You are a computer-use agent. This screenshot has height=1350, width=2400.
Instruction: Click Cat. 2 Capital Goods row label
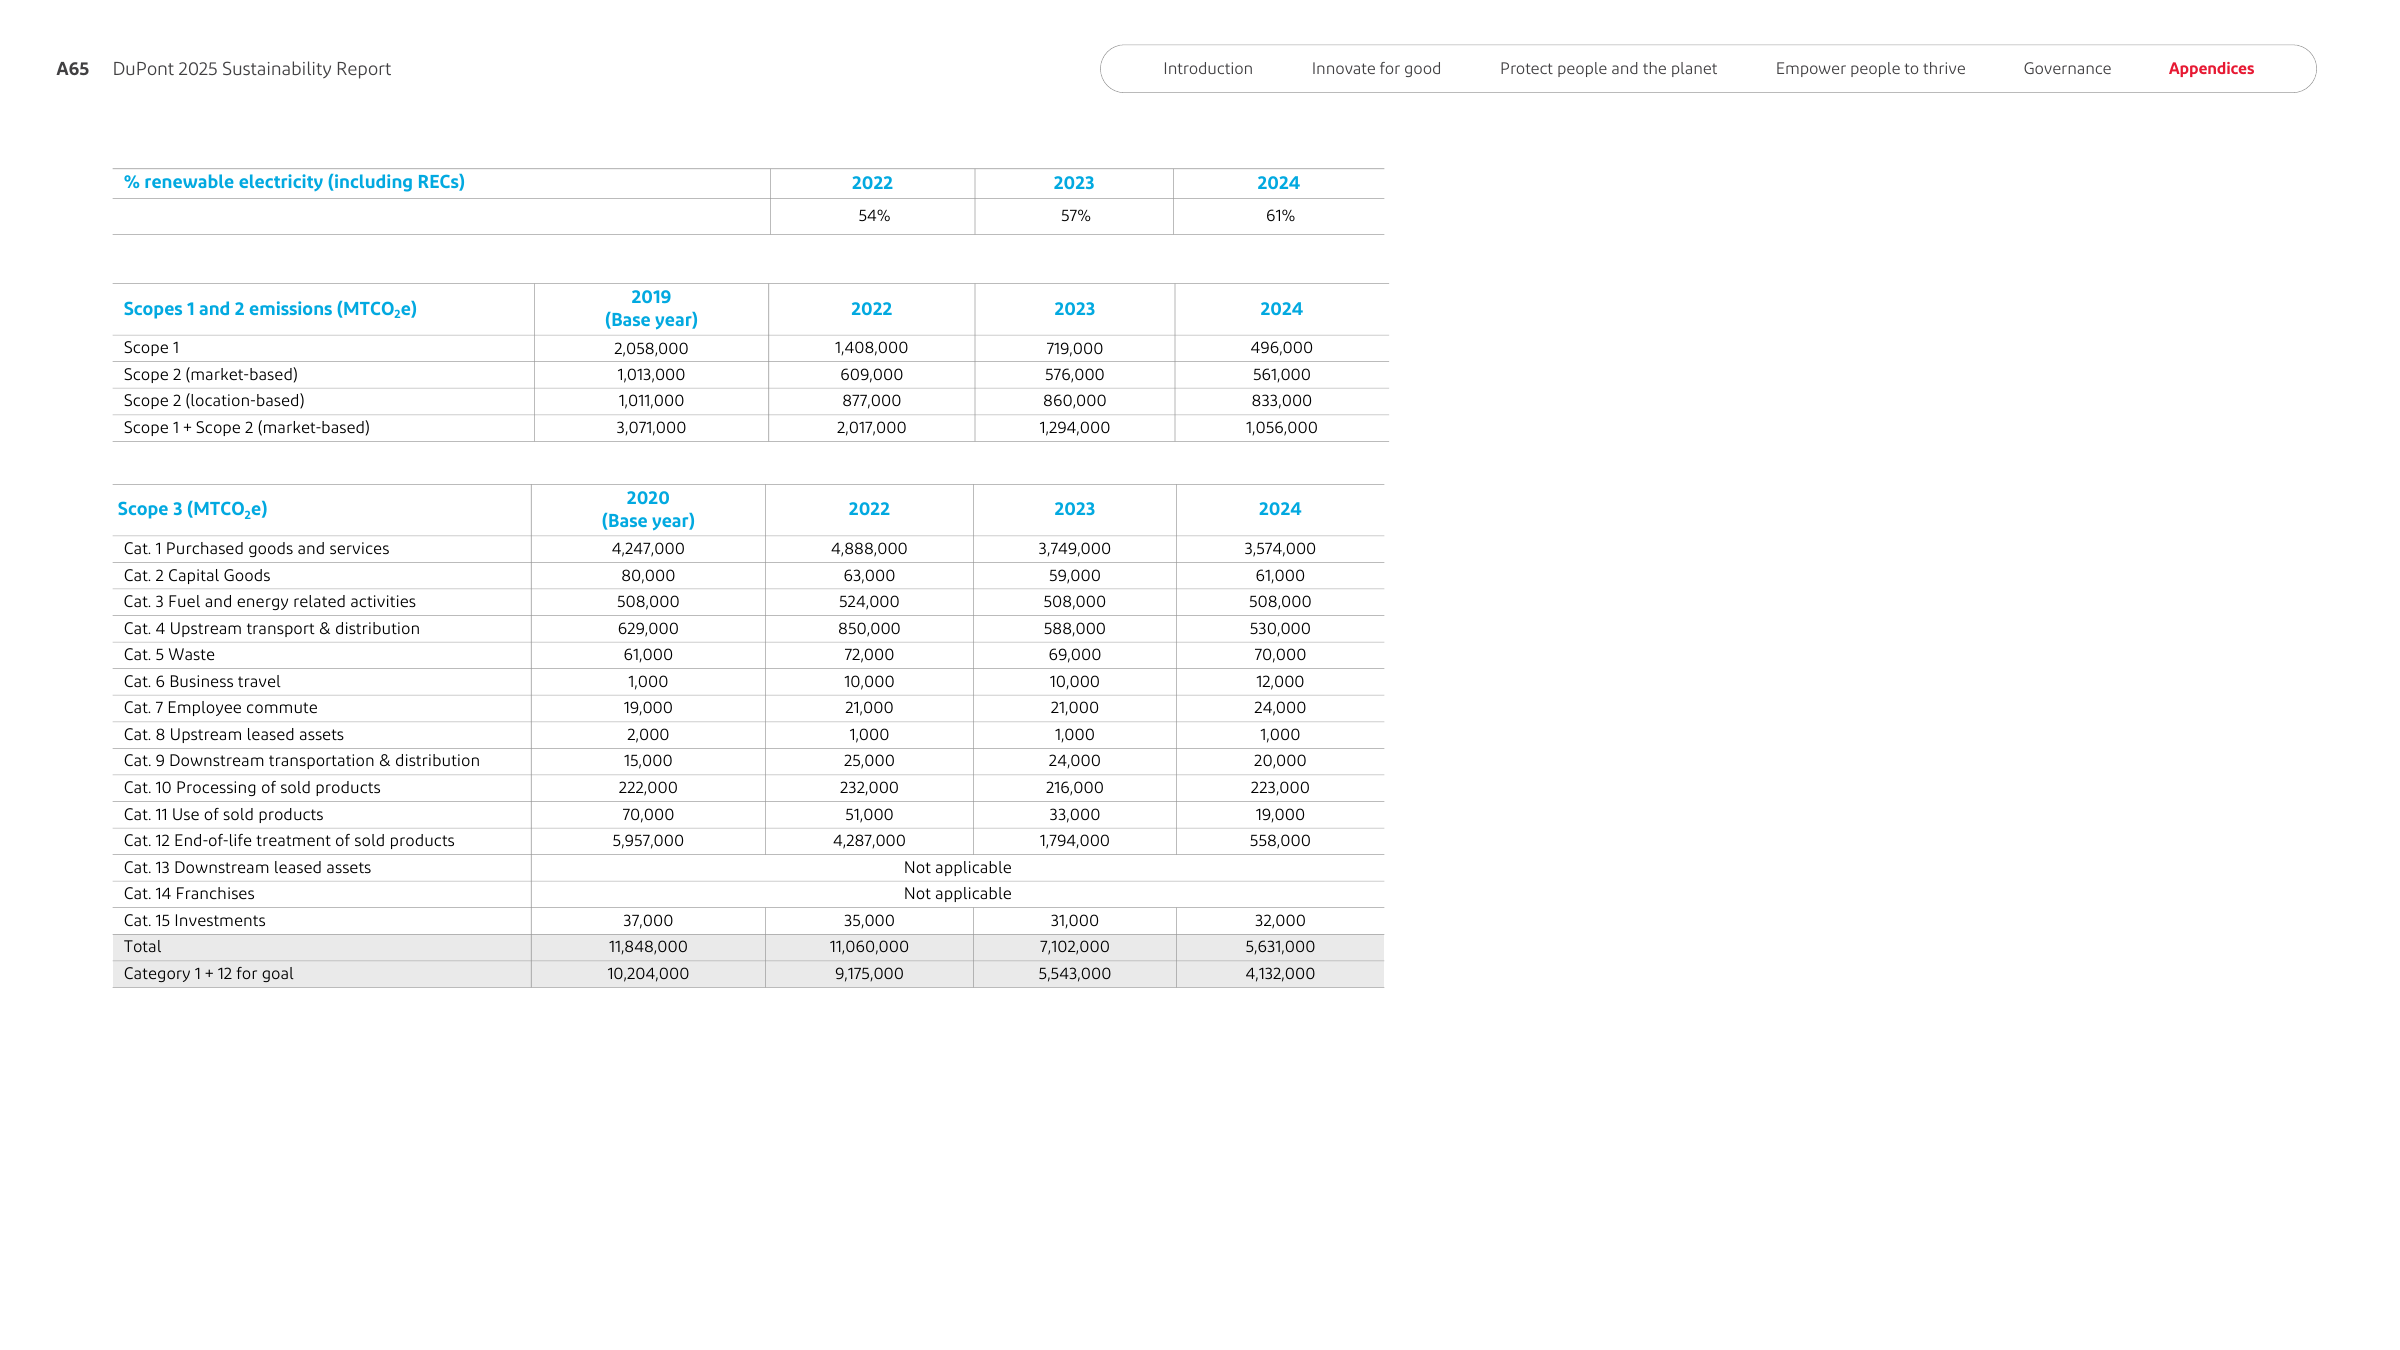(x=197, y=576)
